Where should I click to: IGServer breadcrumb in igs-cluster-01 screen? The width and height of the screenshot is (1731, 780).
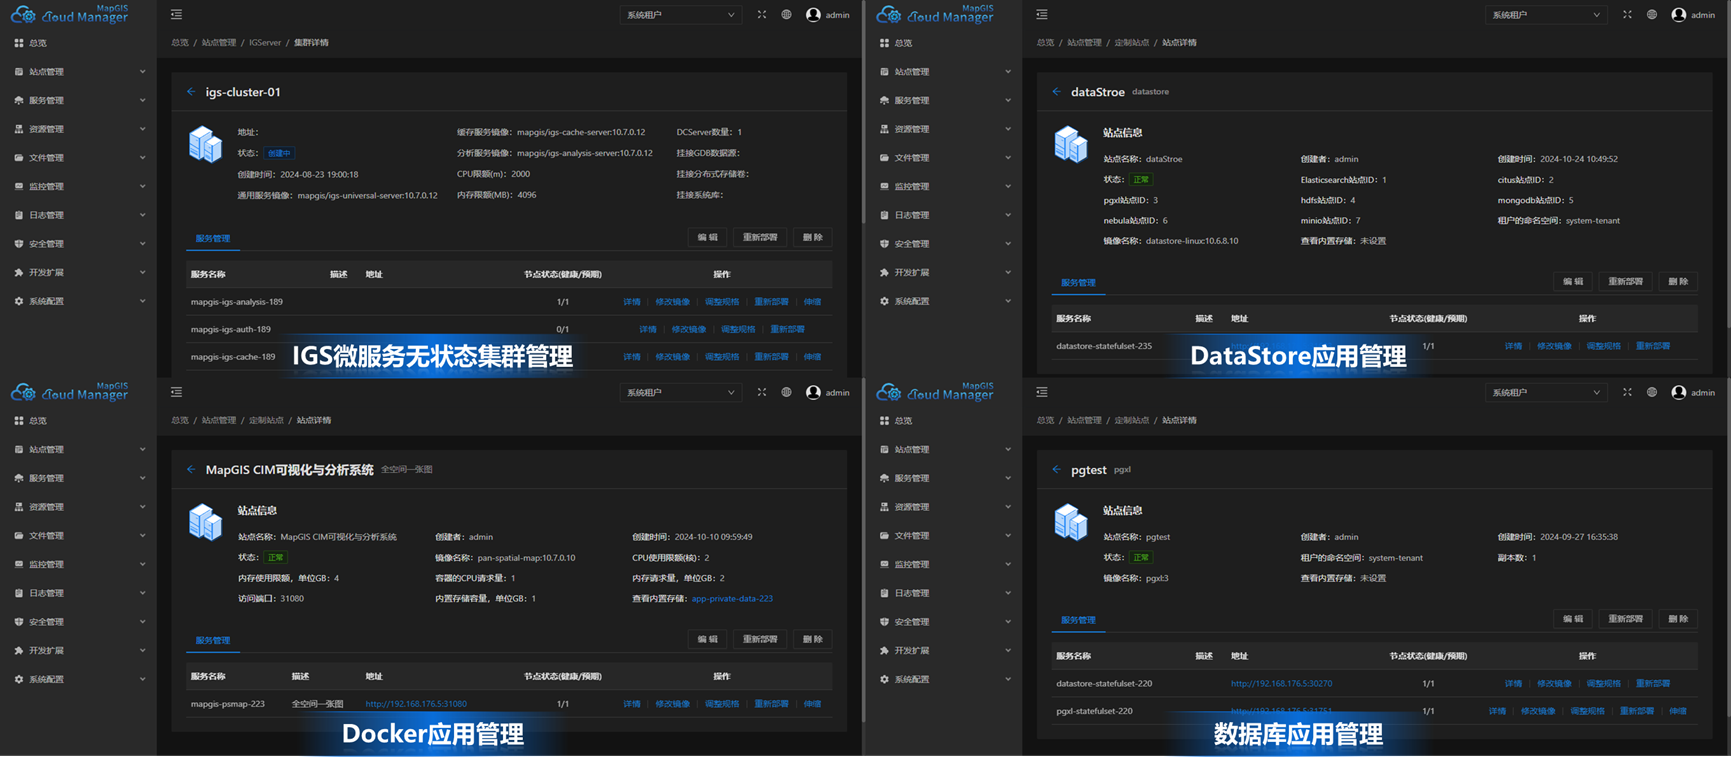[265, 43]
